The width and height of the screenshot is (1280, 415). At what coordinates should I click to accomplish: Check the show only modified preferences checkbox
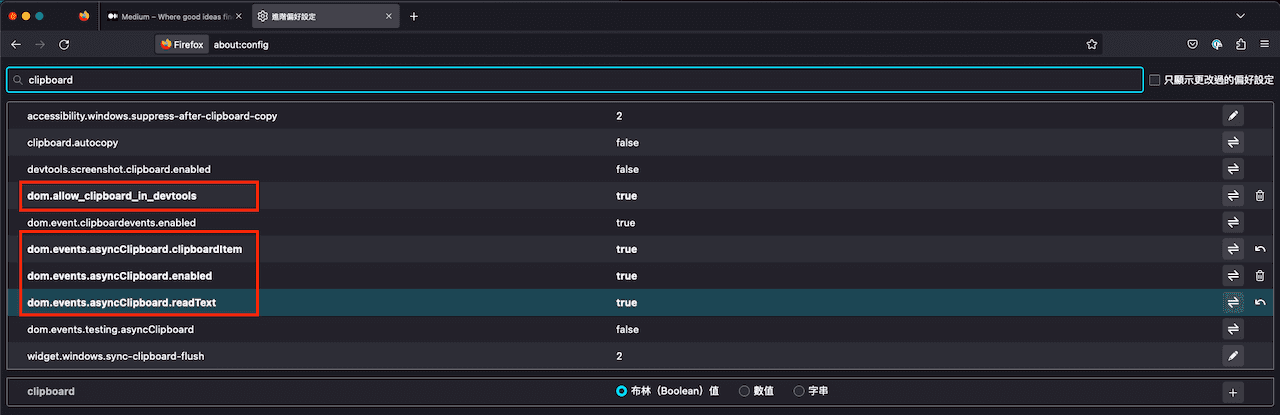(x=1155, y=80)
